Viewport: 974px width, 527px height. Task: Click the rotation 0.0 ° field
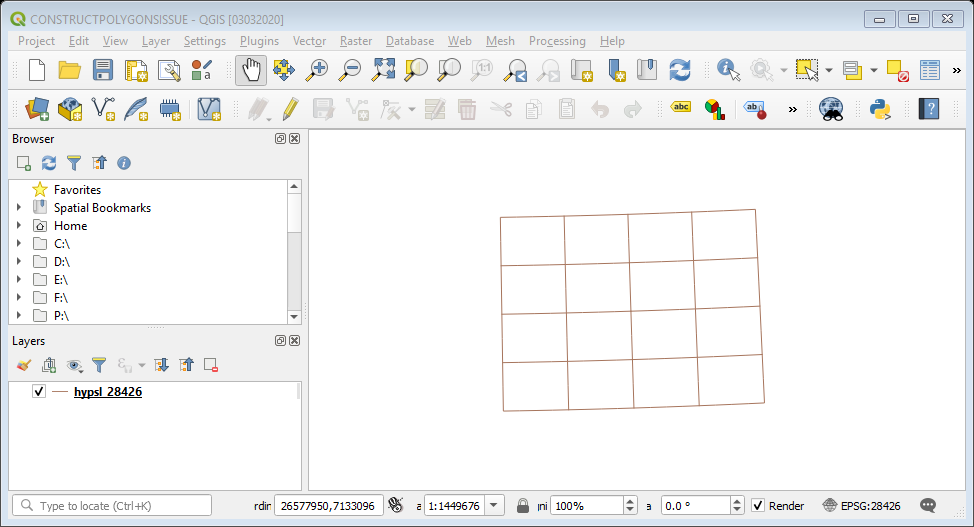coord(696,505)
